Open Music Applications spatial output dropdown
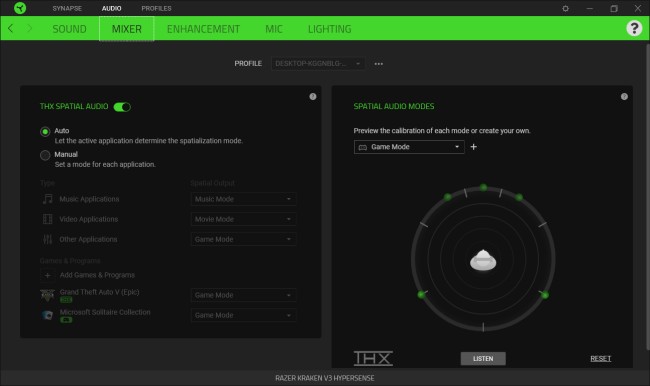Viewport: 650px width, 386px height. (x=243, y=199)
